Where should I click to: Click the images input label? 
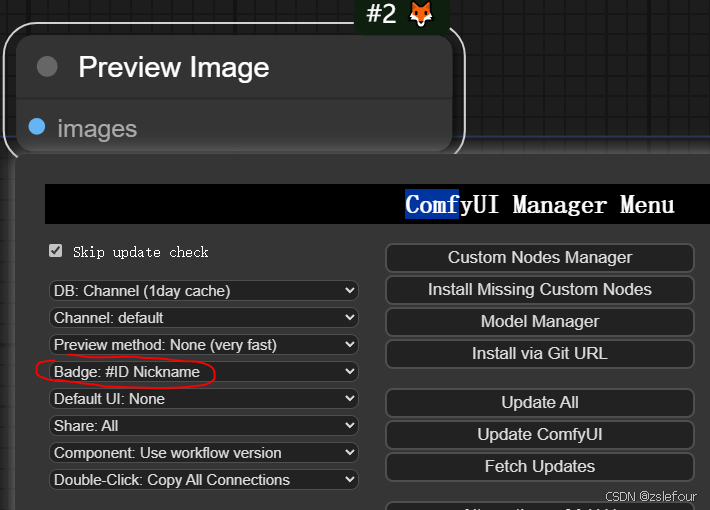pos(97,129)
